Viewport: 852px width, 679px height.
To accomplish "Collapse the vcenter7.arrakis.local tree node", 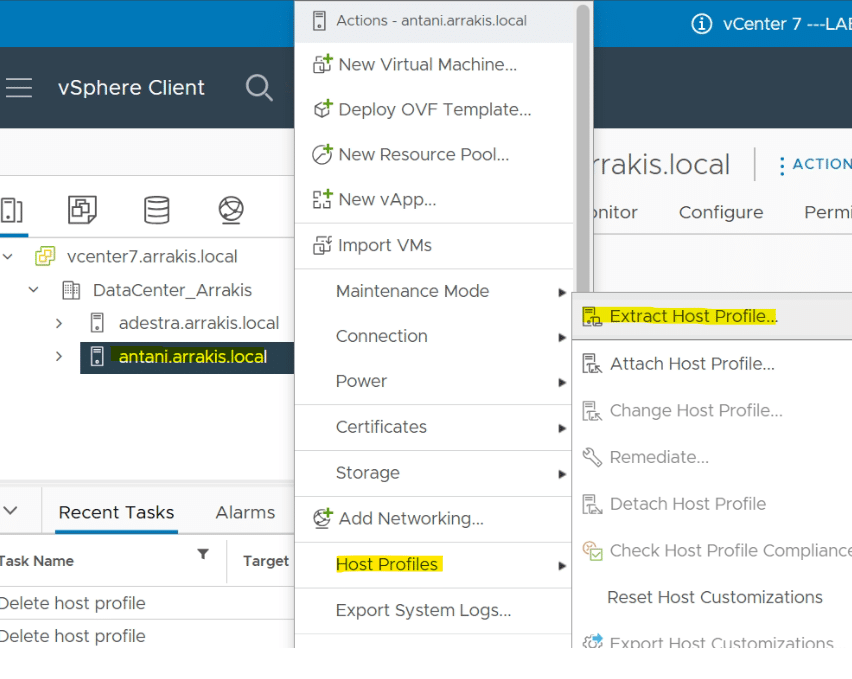I will pos(8,256).
